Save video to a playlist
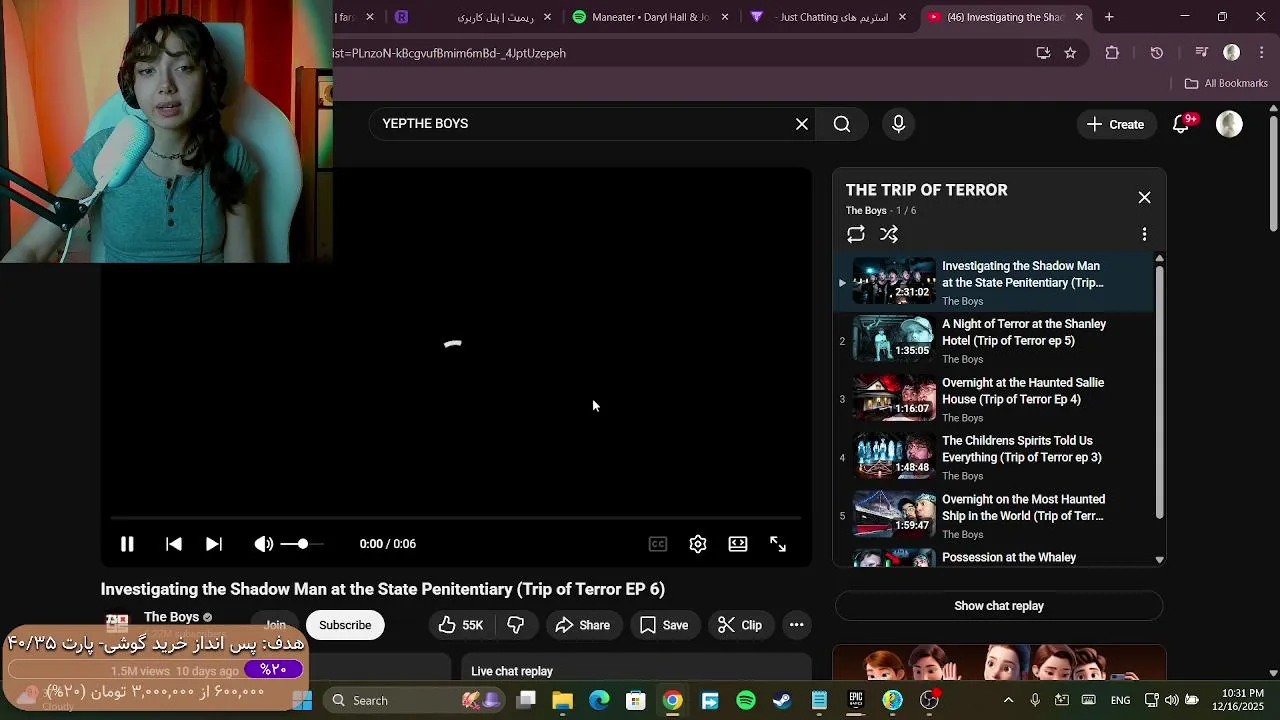1280x720 pixels. (x=665, y=625)
